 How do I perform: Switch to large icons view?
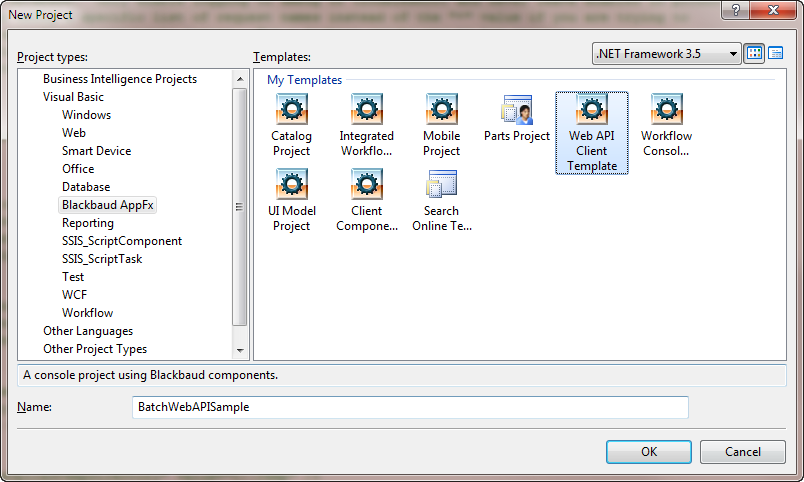[x=754, y=53]
